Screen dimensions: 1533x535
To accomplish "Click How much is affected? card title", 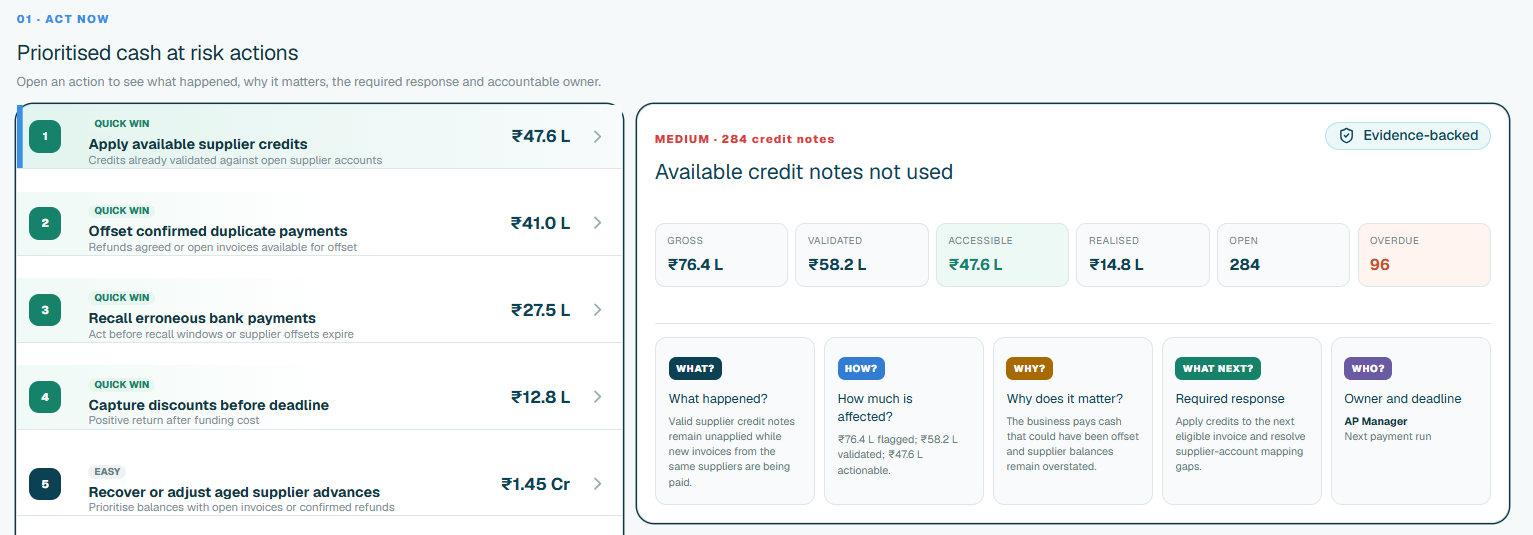I will coord(875,407).
